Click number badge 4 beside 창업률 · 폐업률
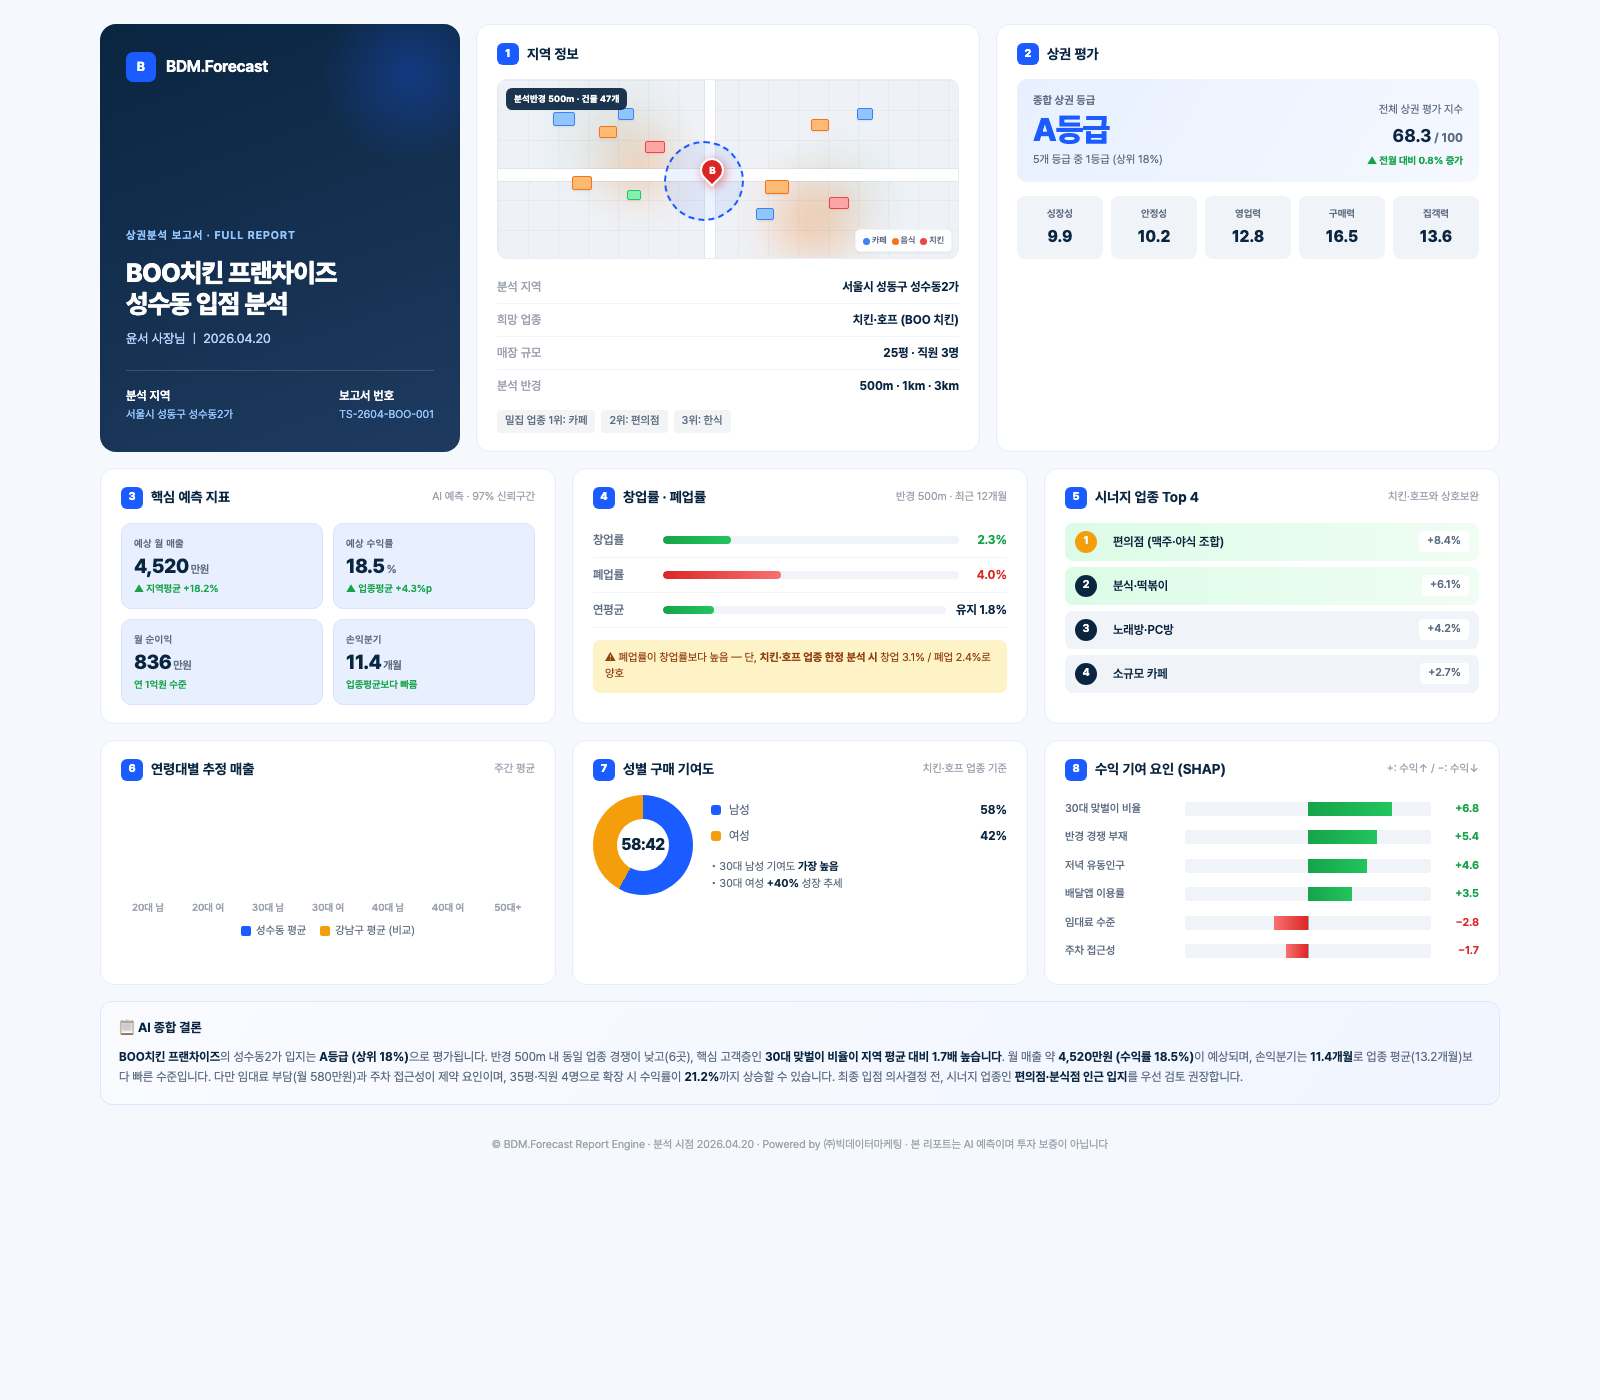This screenshot has height=1400, width=1600. point(604,497)
